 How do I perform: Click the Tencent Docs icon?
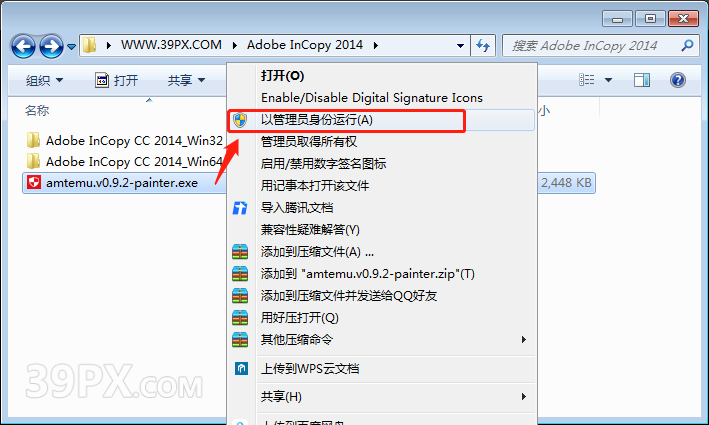click(x=240, y=208)
